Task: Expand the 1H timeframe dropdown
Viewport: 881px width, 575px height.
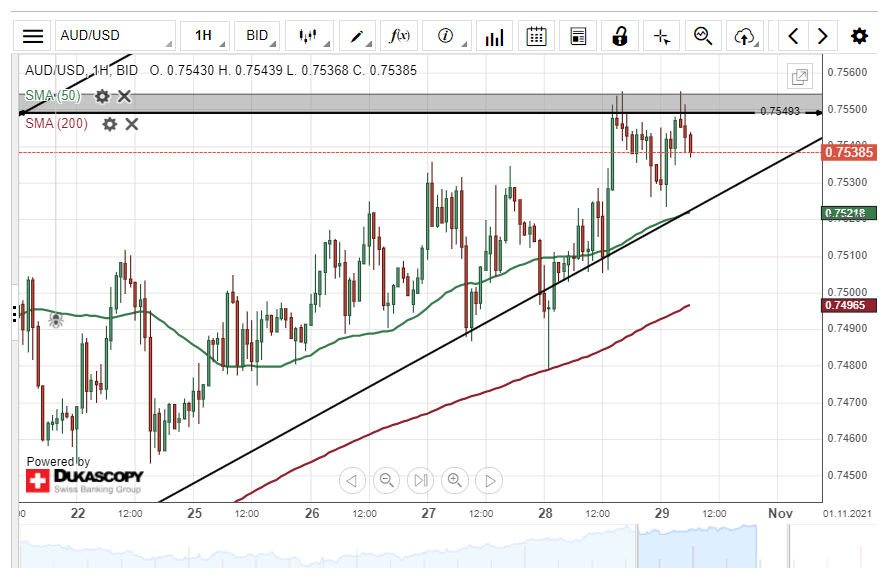Action: click(x=204, y=36)
